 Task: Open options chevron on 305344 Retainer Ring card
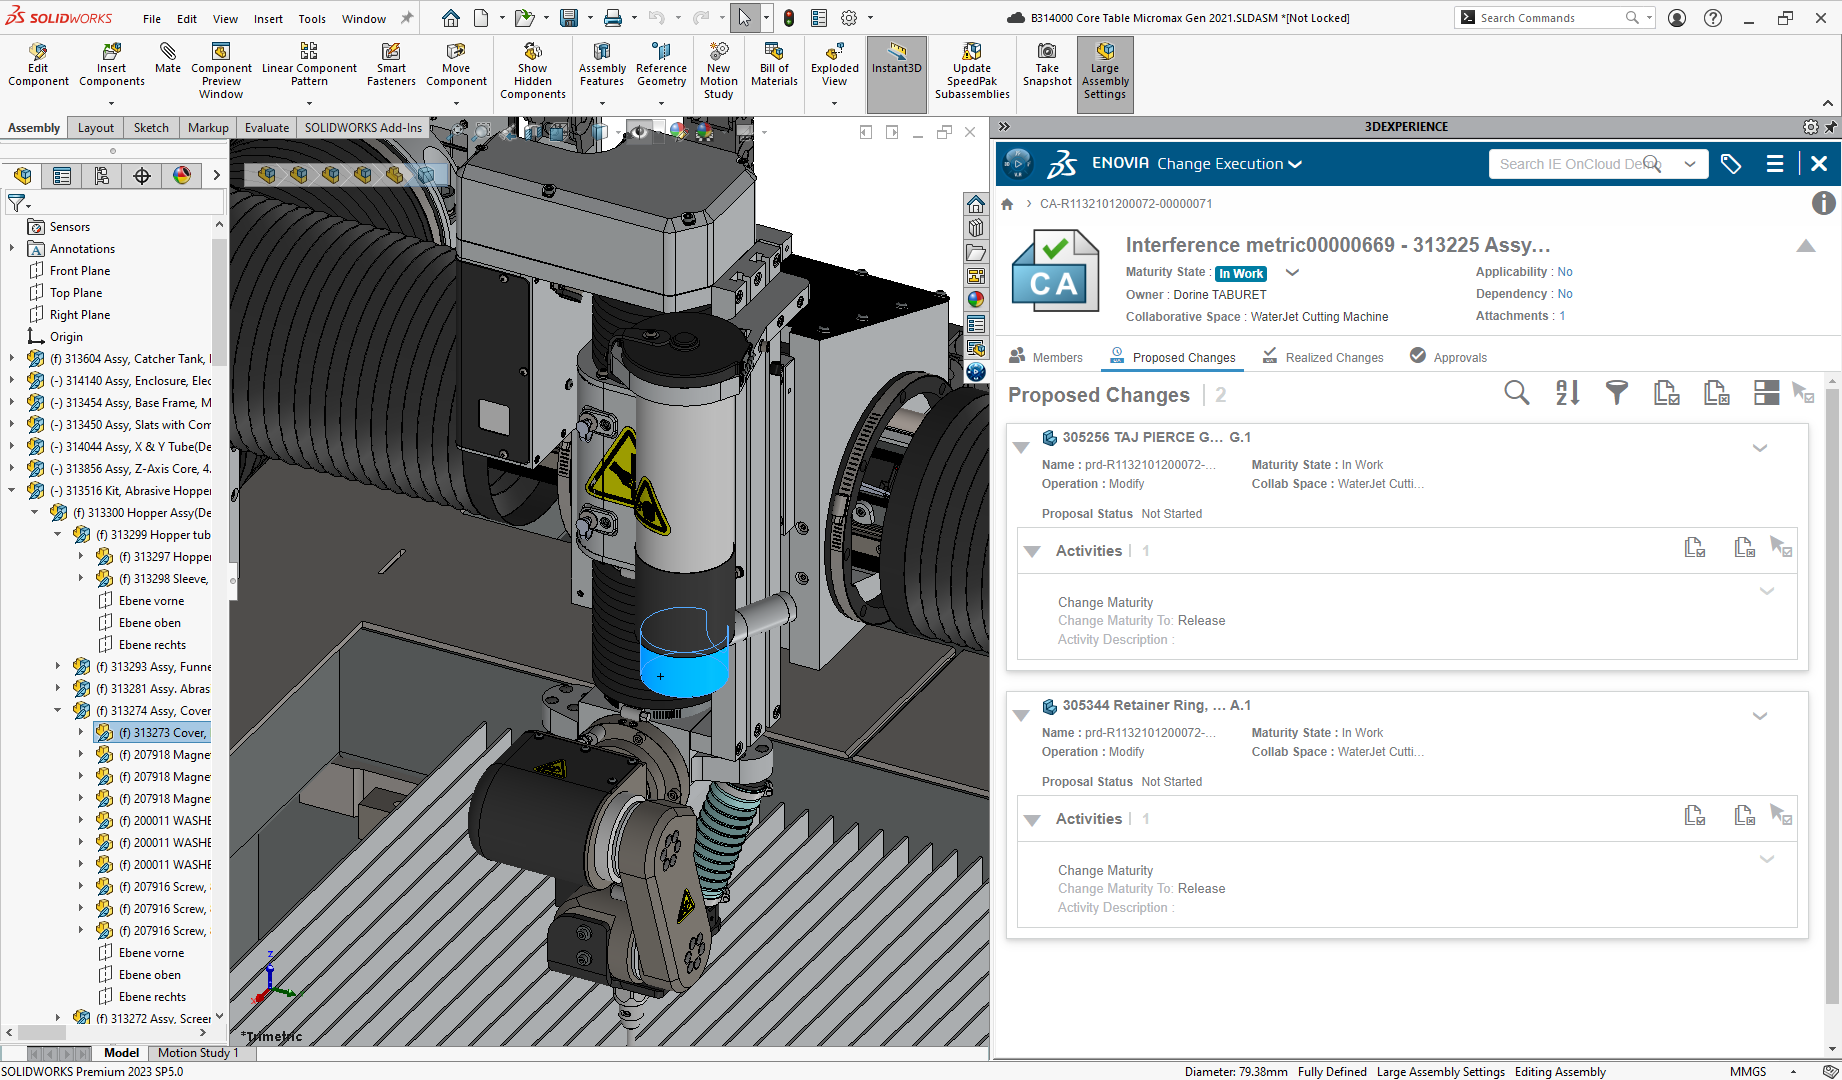[1760, 716]
